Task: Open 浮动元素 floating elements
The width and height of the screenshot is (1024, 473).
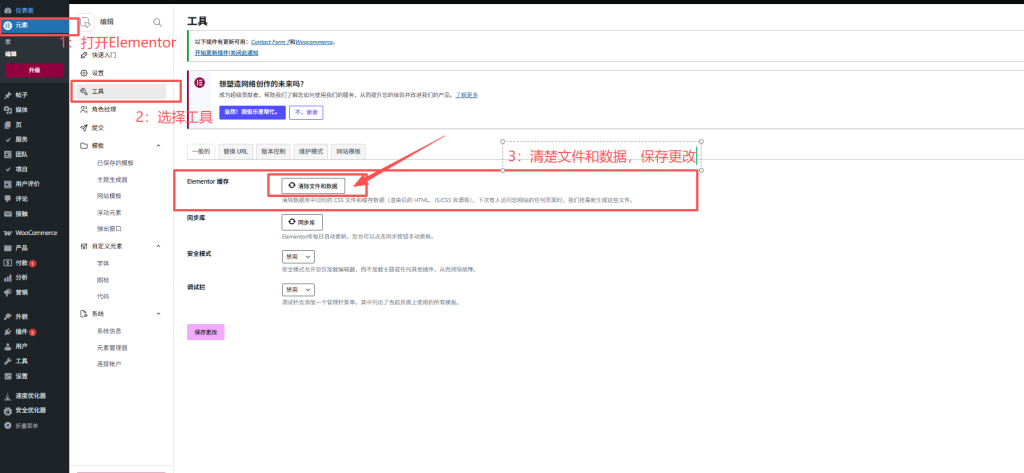Action: click(108, 212)
